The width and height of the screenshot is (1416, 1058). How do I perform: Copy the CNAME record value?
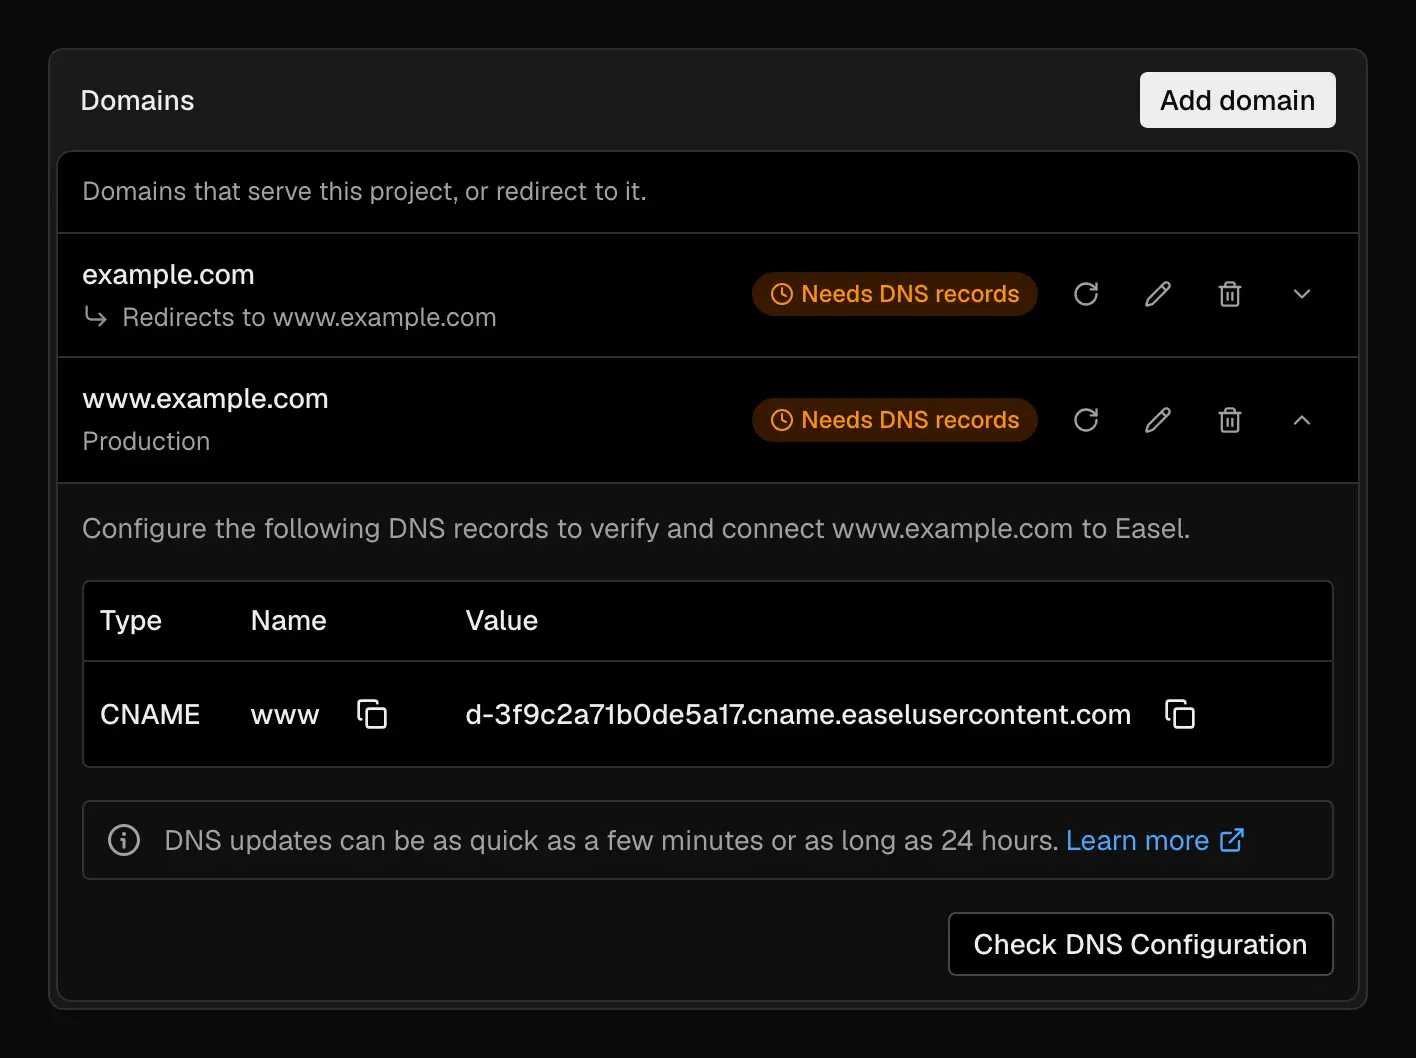coord(1180,714)
